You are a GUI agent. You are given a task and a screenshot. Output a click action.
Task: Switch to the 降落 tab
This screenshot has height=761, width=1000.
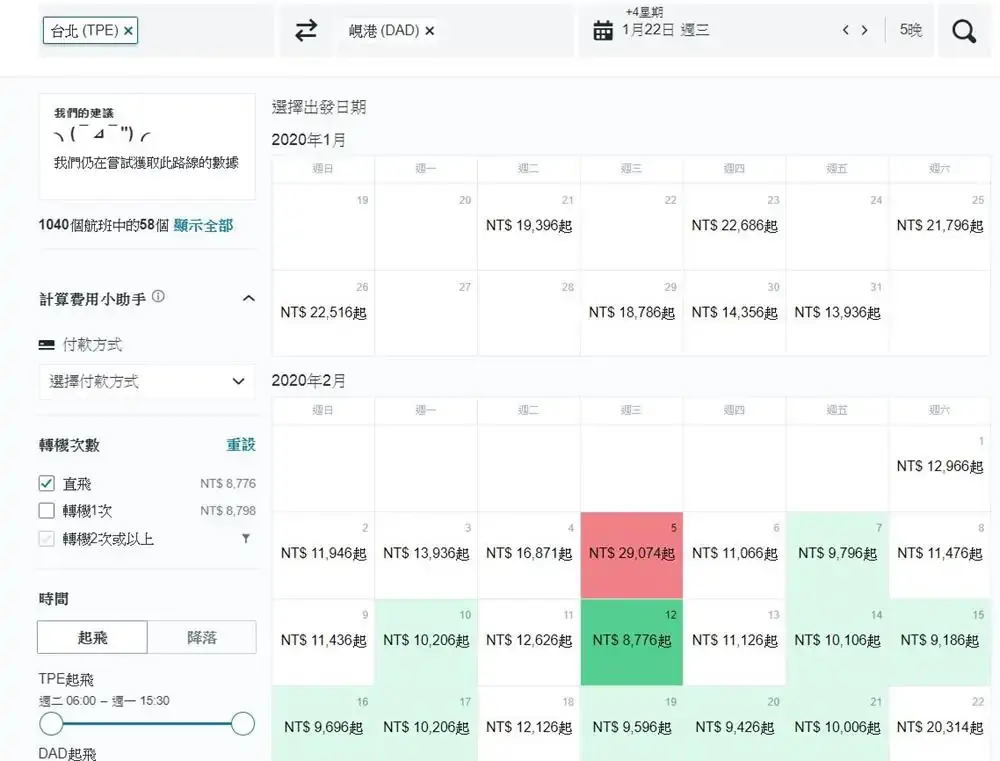(x=202, y=637)
